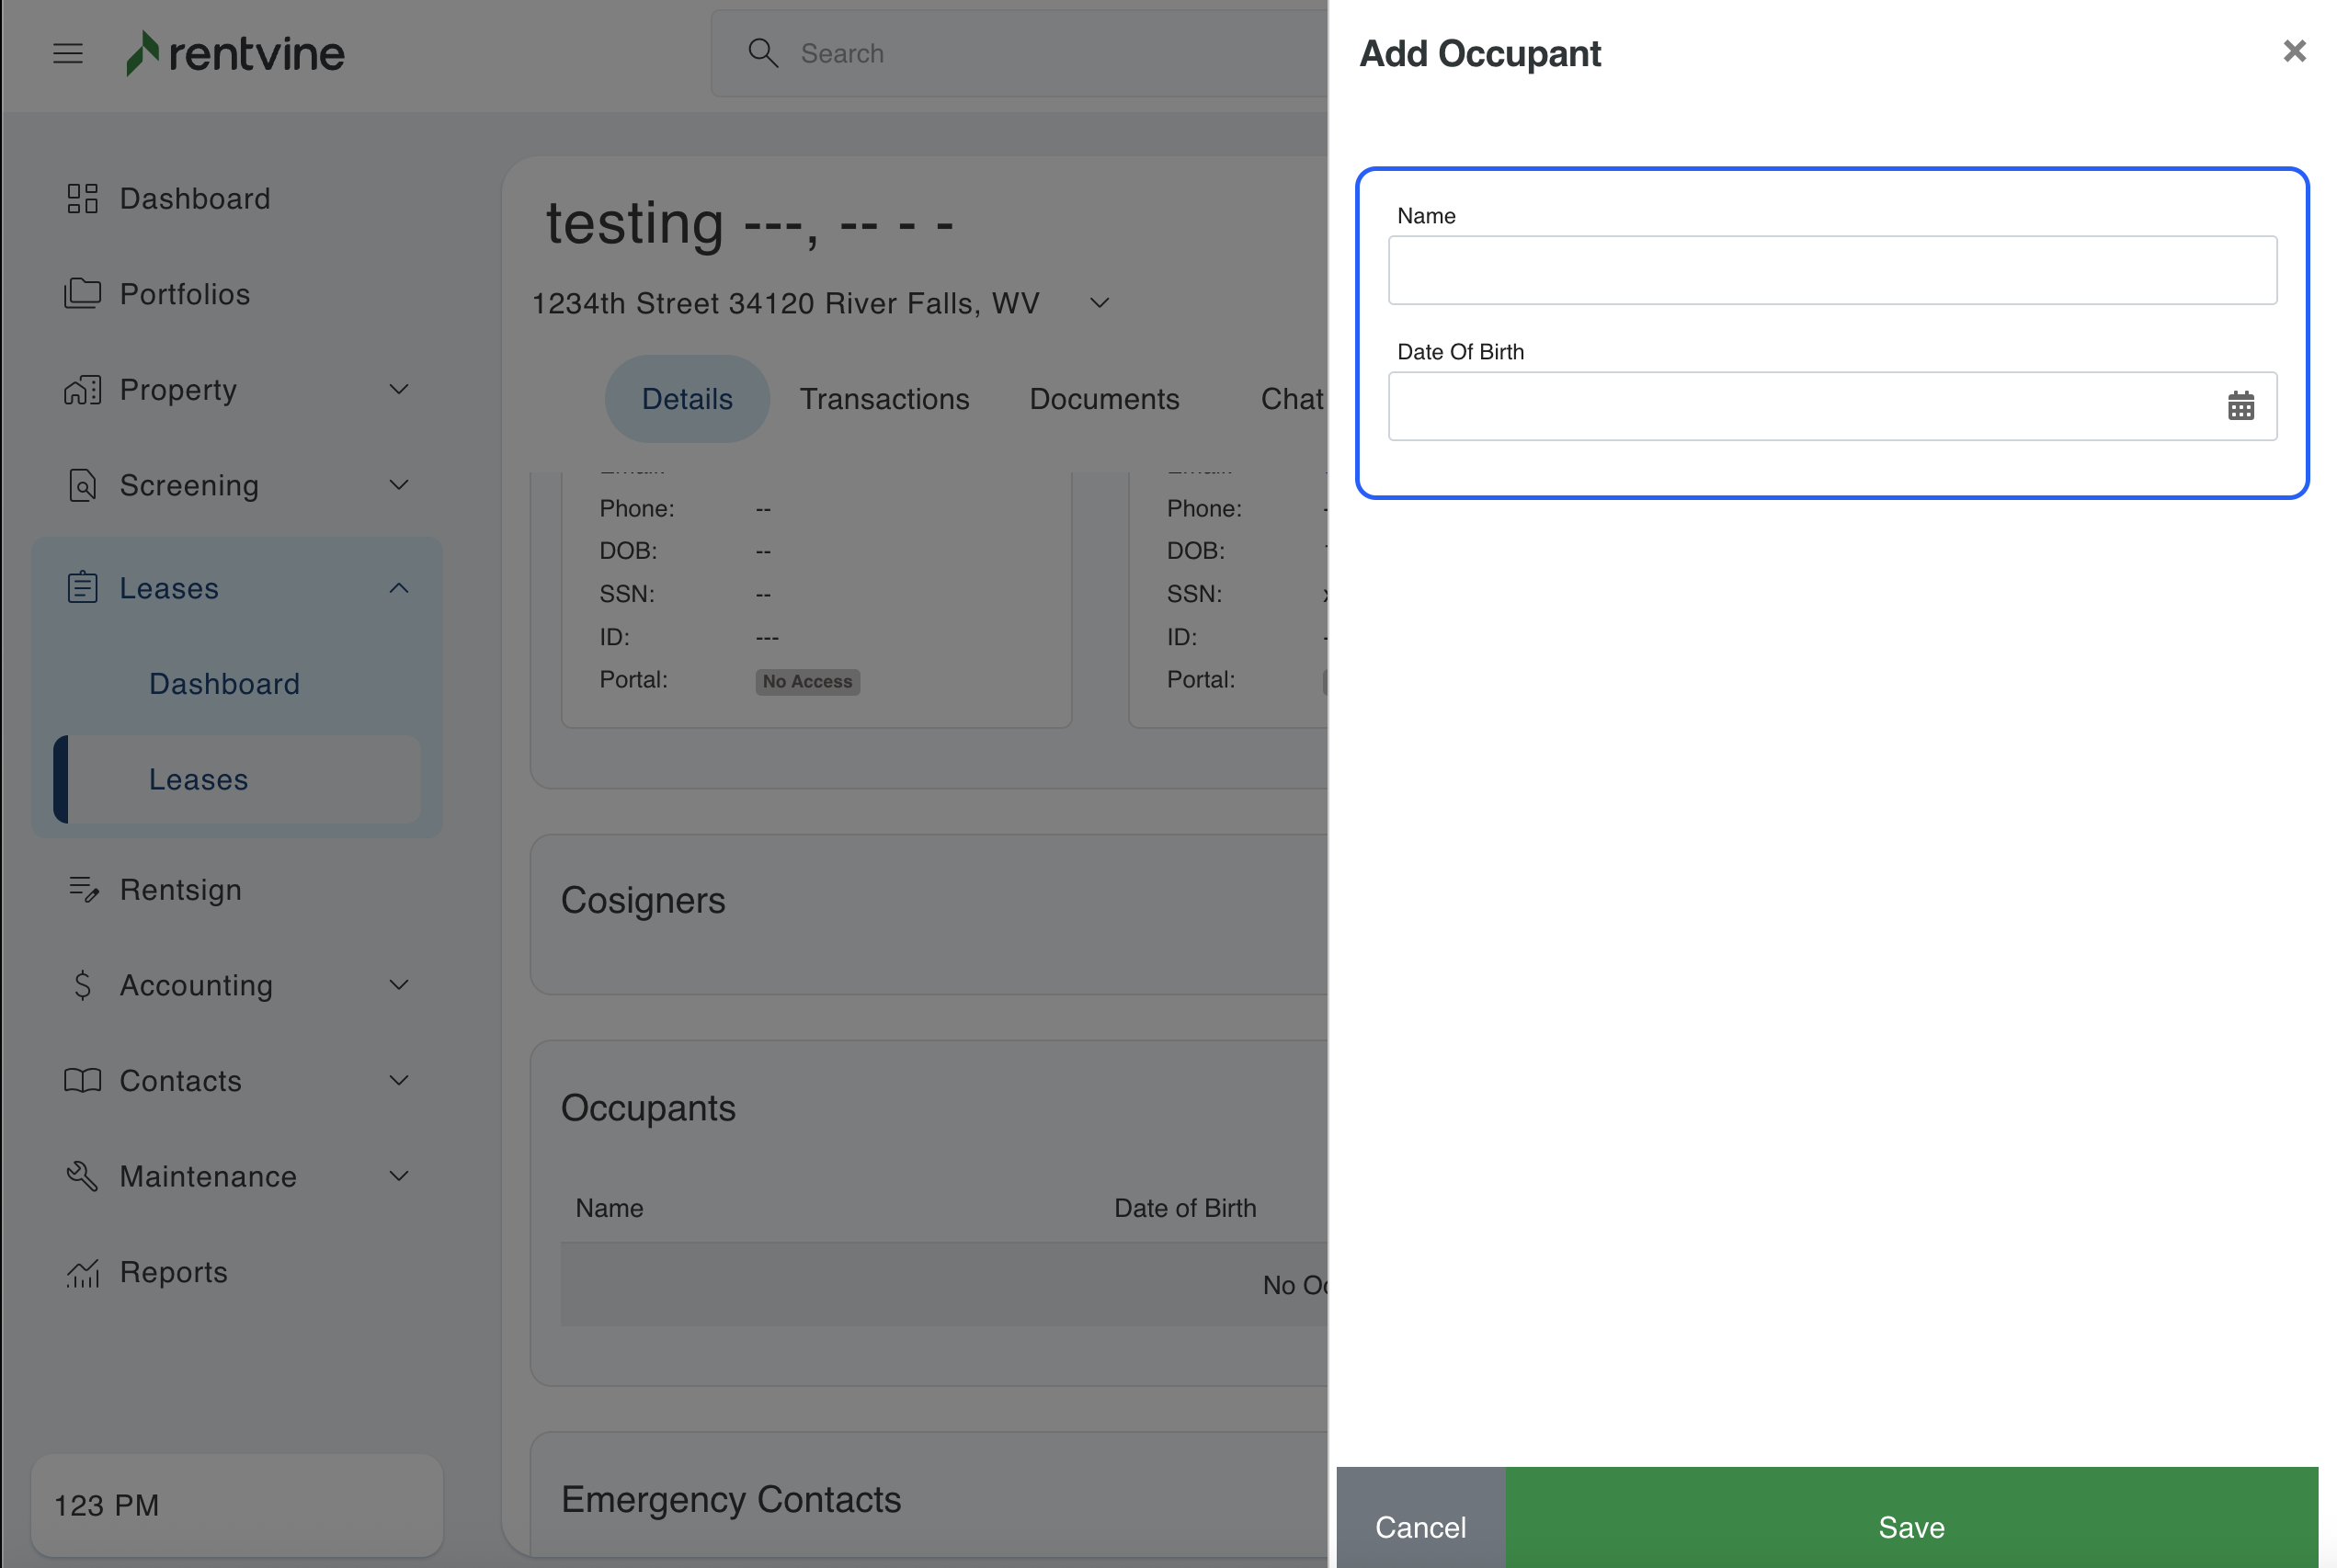Viewport: 2337px width, 1568px height.
Task: Click the Reports chart icon
Action: point(83,1272)
